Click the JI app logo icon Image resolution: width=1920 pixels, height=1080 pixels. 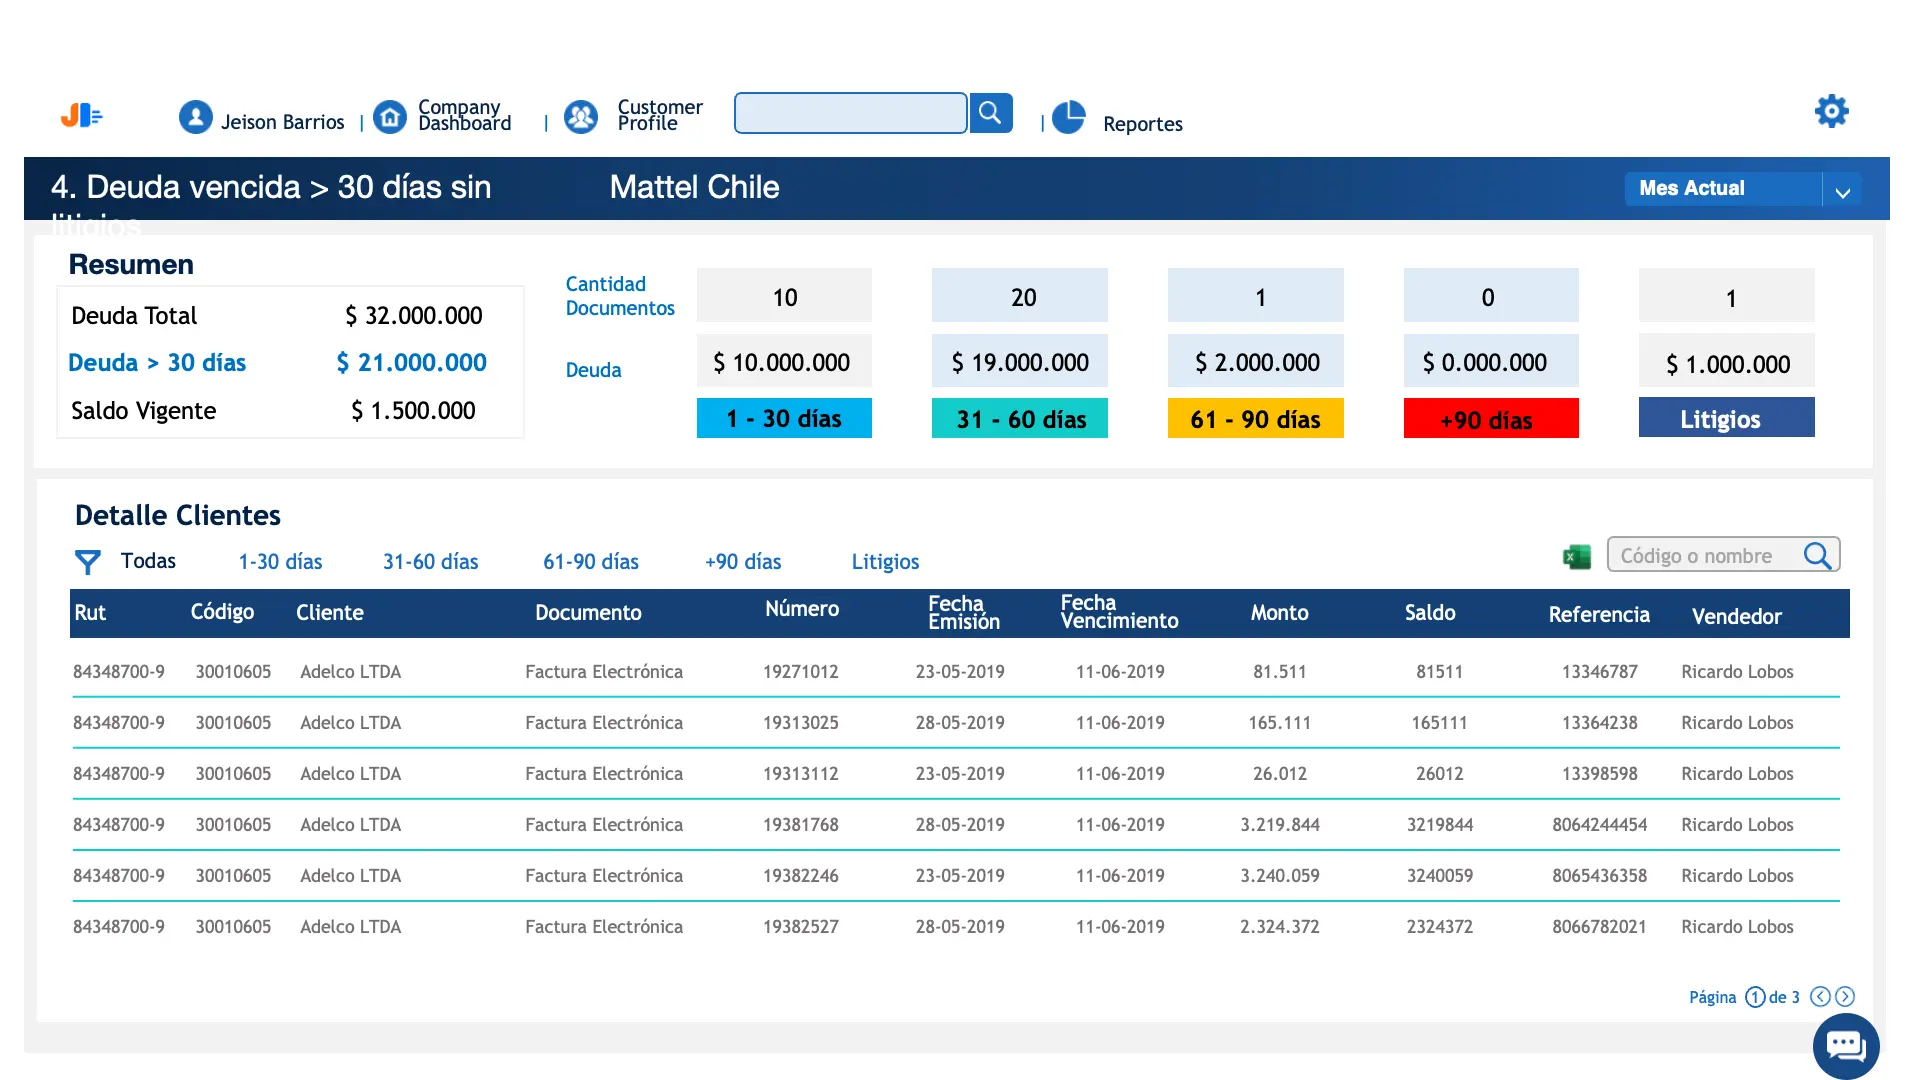(81, 116)
